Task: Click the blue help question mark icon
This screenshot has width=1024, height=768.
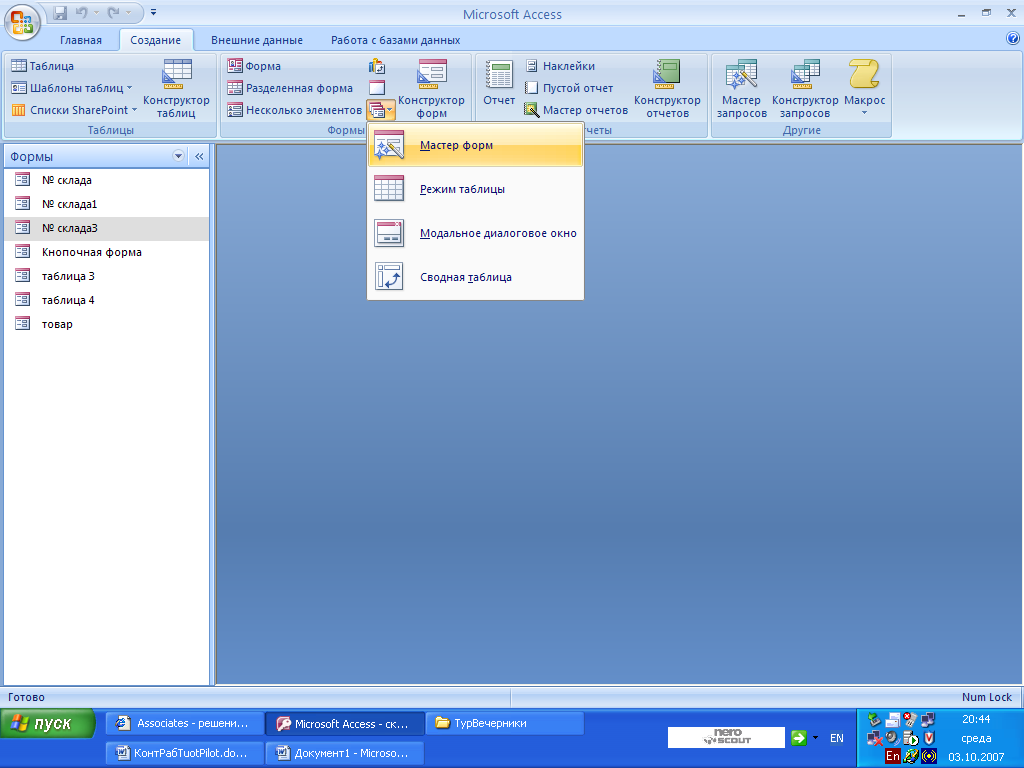Action: 1013,39
